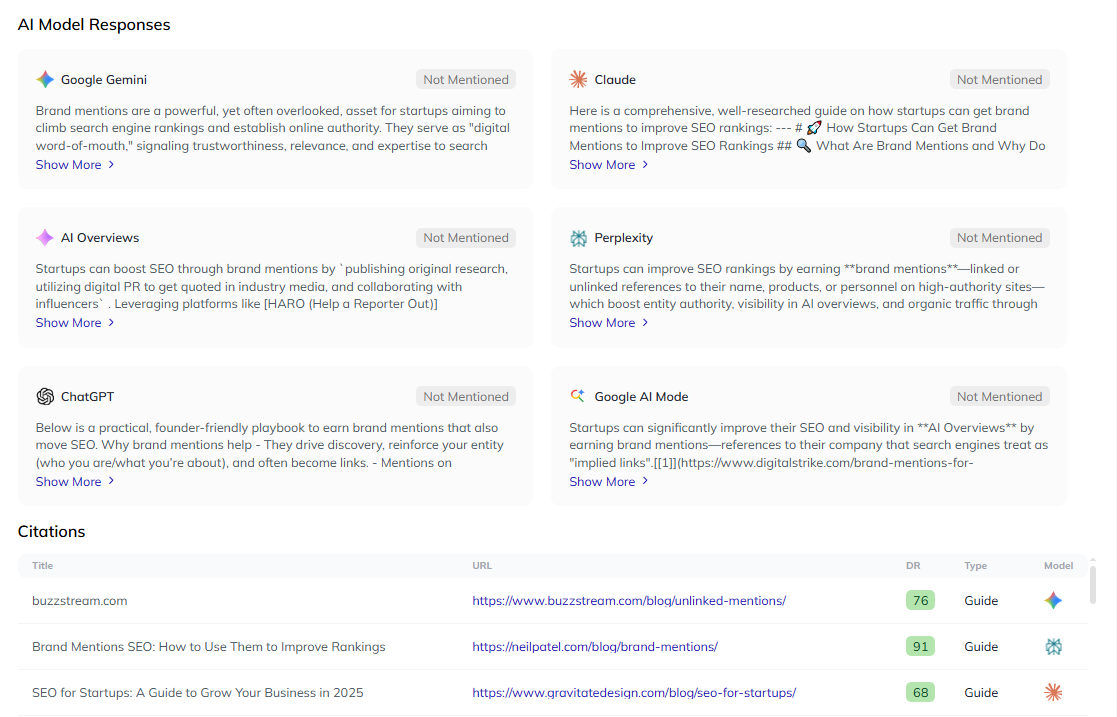1117x717 pixels.
Task: Click DR score 76 badge
Action: (x=920, y=600)
